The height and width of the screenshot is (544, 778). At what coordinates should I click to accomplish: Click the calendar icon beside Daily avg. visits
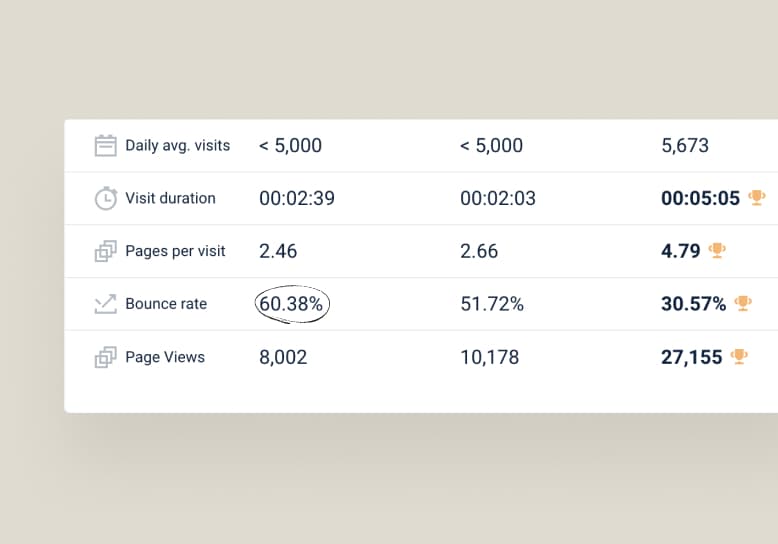(105, 146)
